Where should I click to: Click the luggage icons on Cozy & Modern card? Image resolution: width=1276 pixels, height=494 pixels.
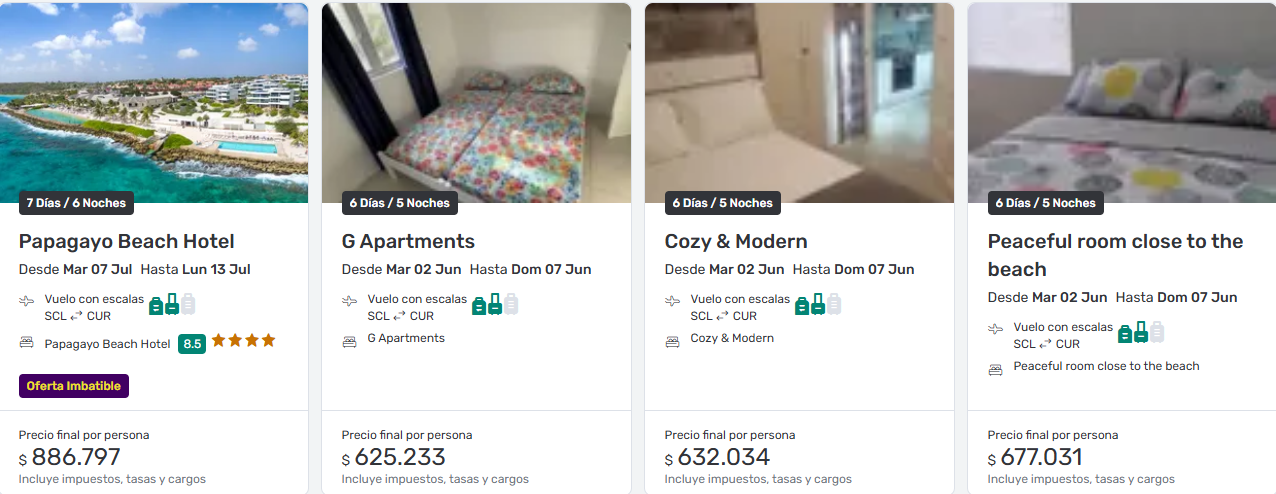818,305
